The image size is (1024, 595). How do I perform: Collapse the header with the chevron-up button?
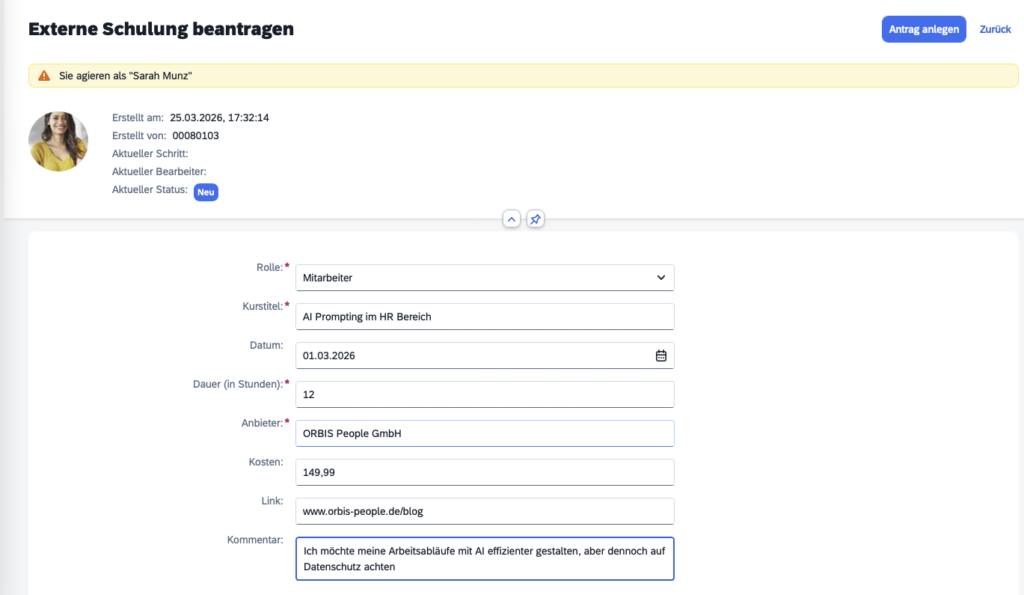coord(511,219)
